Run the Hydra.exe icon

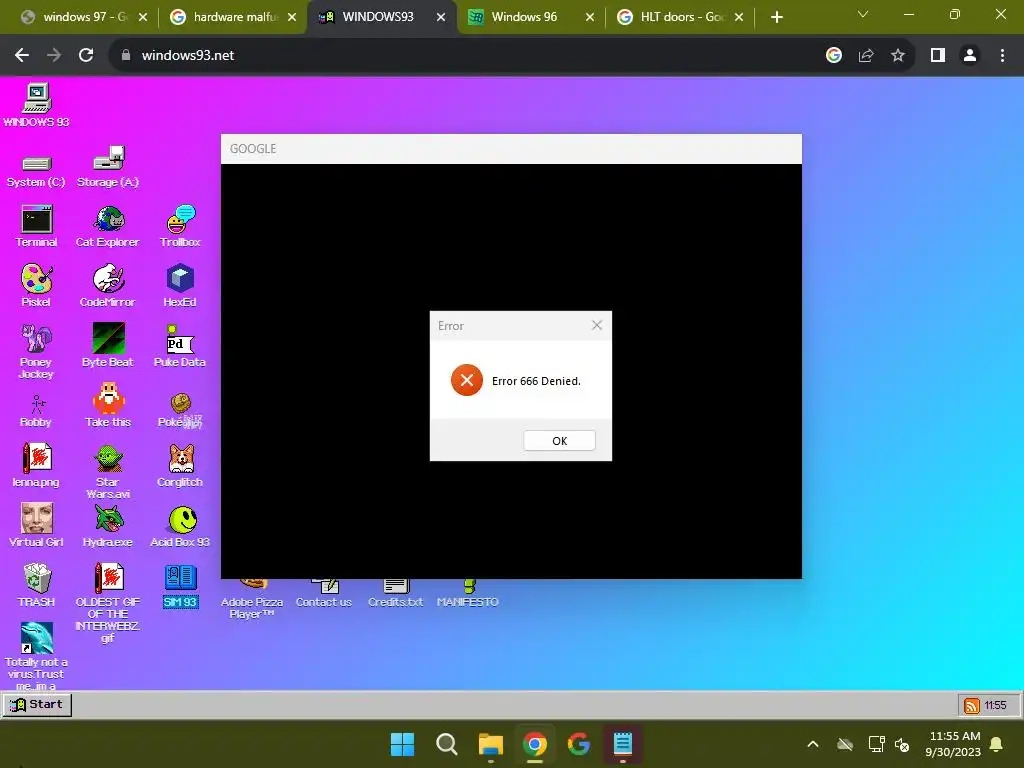pyautogui.click(x=108, y=525)
